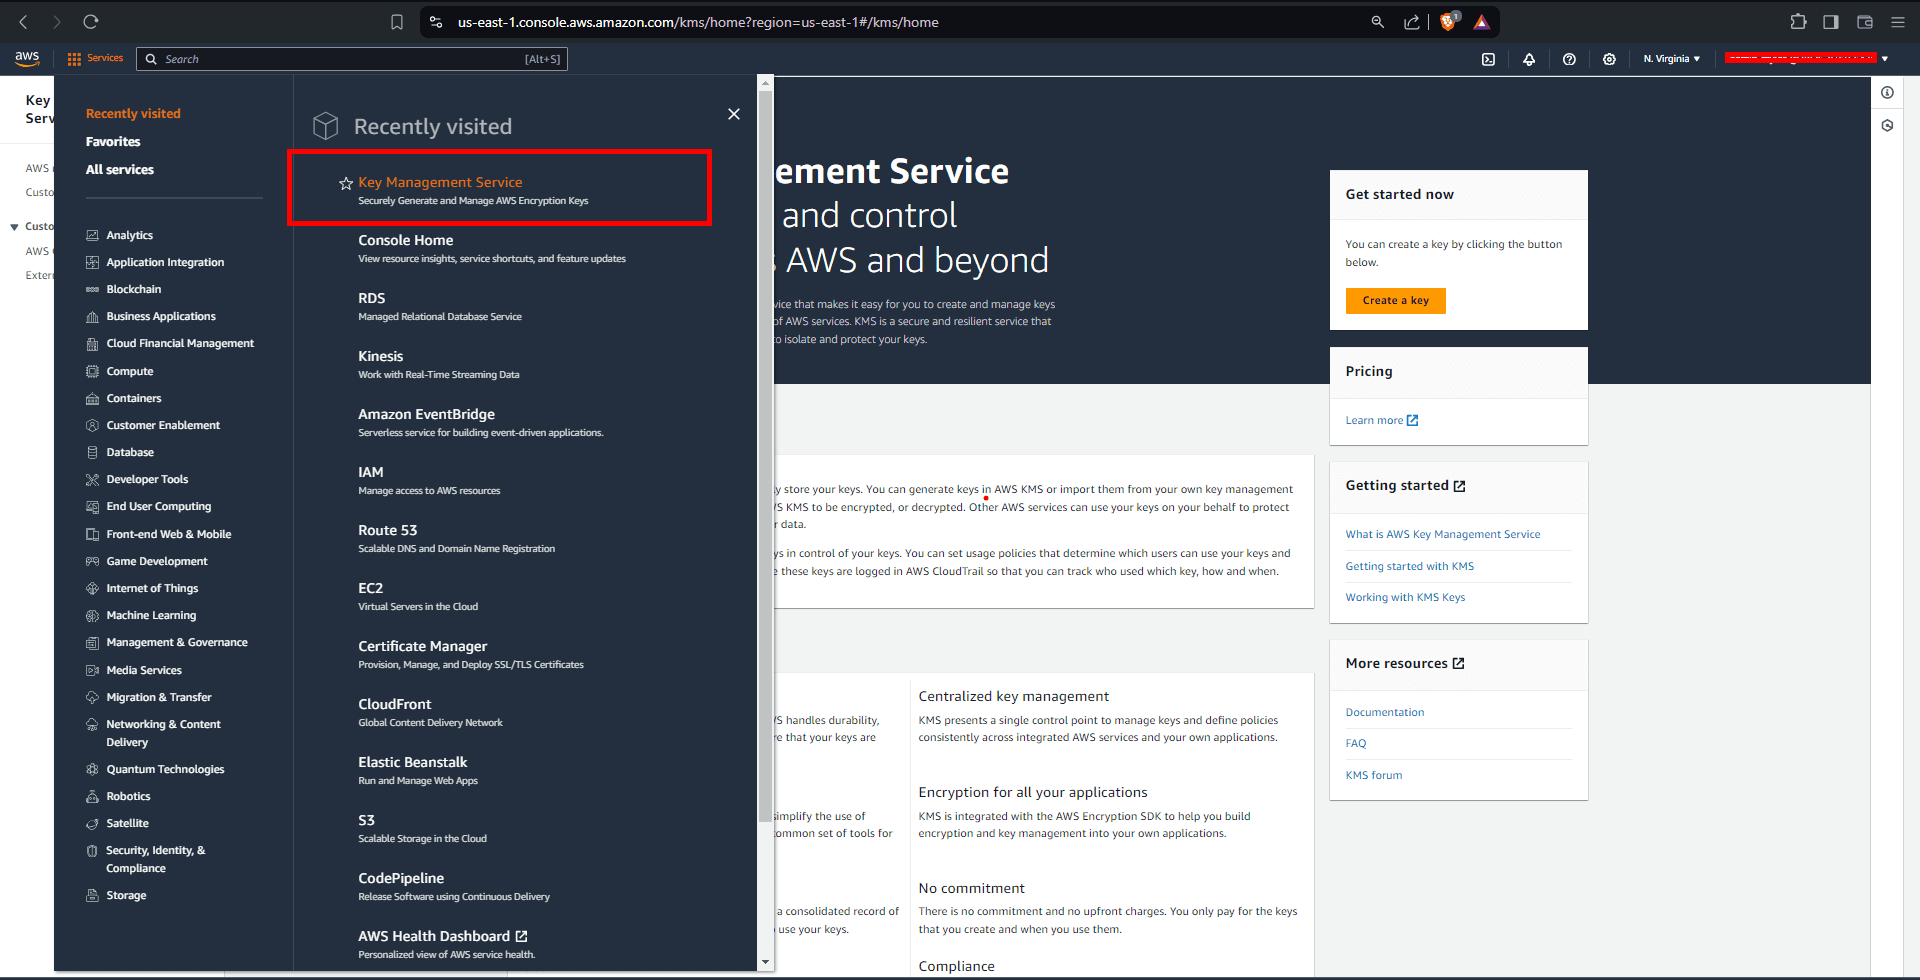
Task: Open the Machine Learning category
Action: pos(151,616)
